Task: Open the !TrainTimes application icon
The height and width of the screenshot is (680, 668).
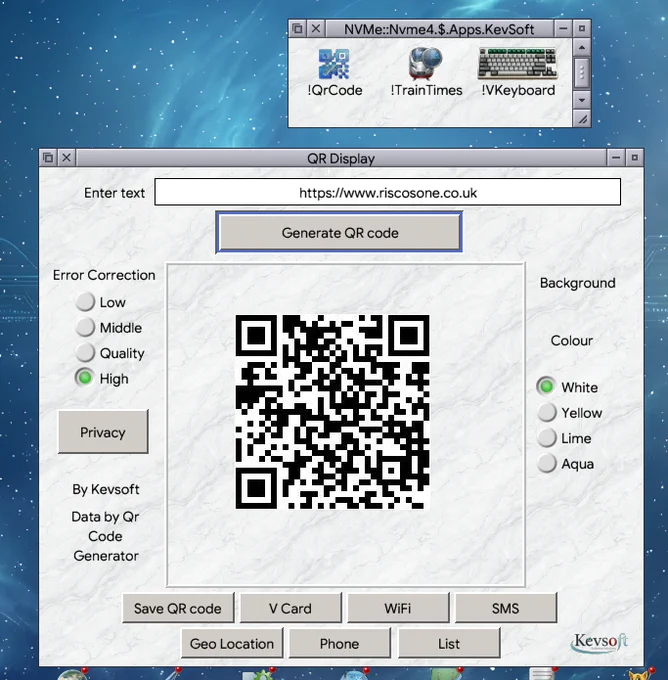Action: pyautogui.click(x=426, y=73)
